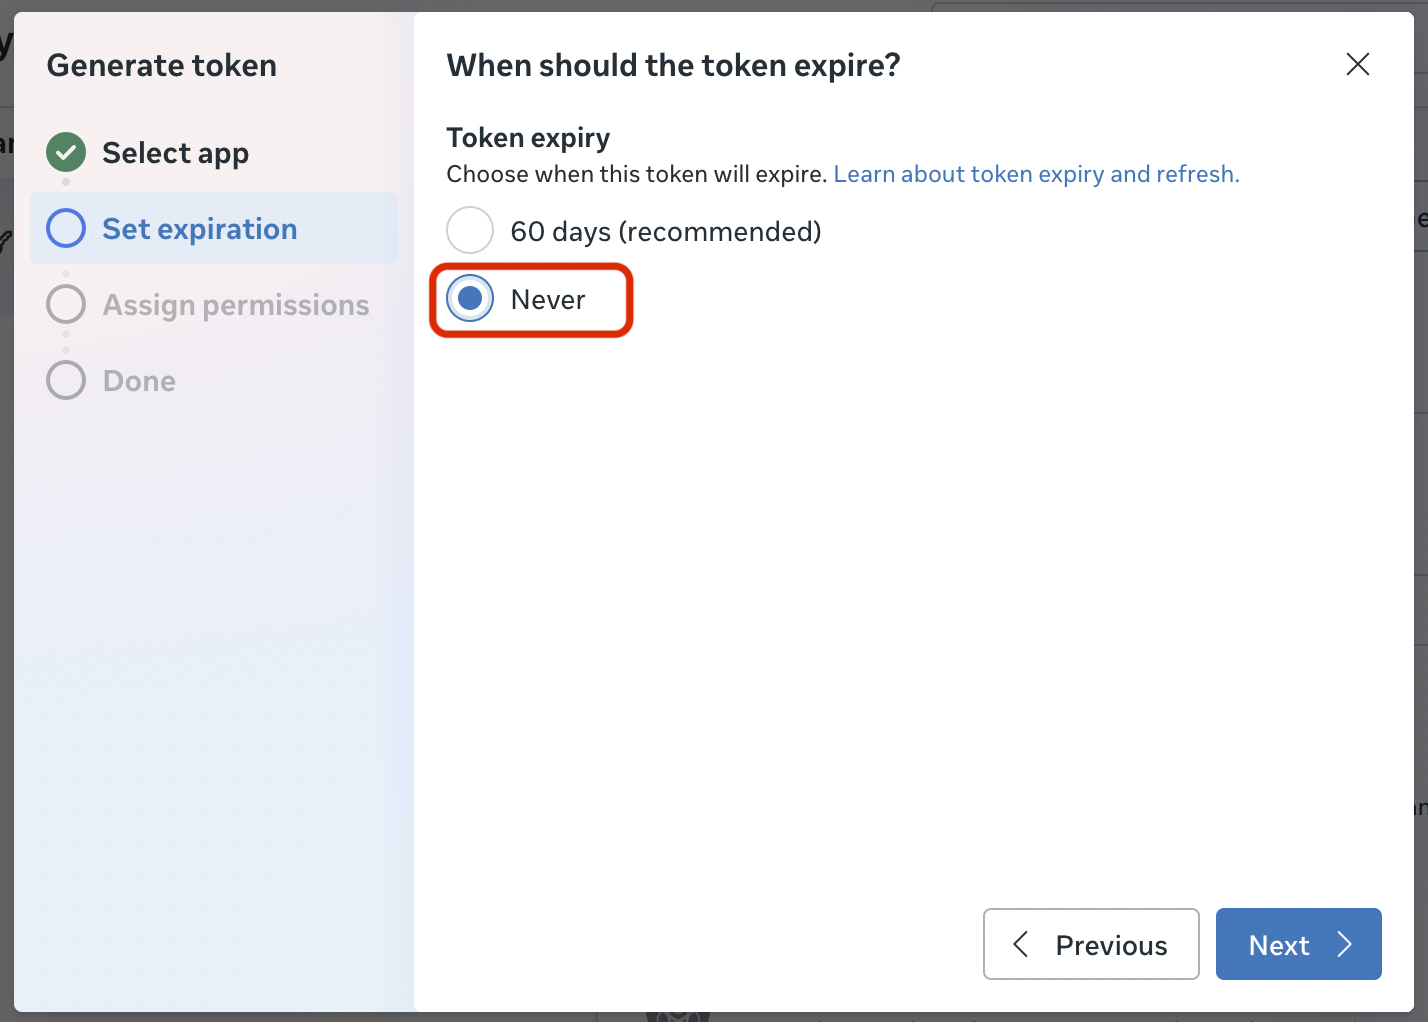Image resolution: width=1428 pixels, height=1022 pixels.
Task: Click the "60 days (recommended)" option text
Action: point(665,231)
